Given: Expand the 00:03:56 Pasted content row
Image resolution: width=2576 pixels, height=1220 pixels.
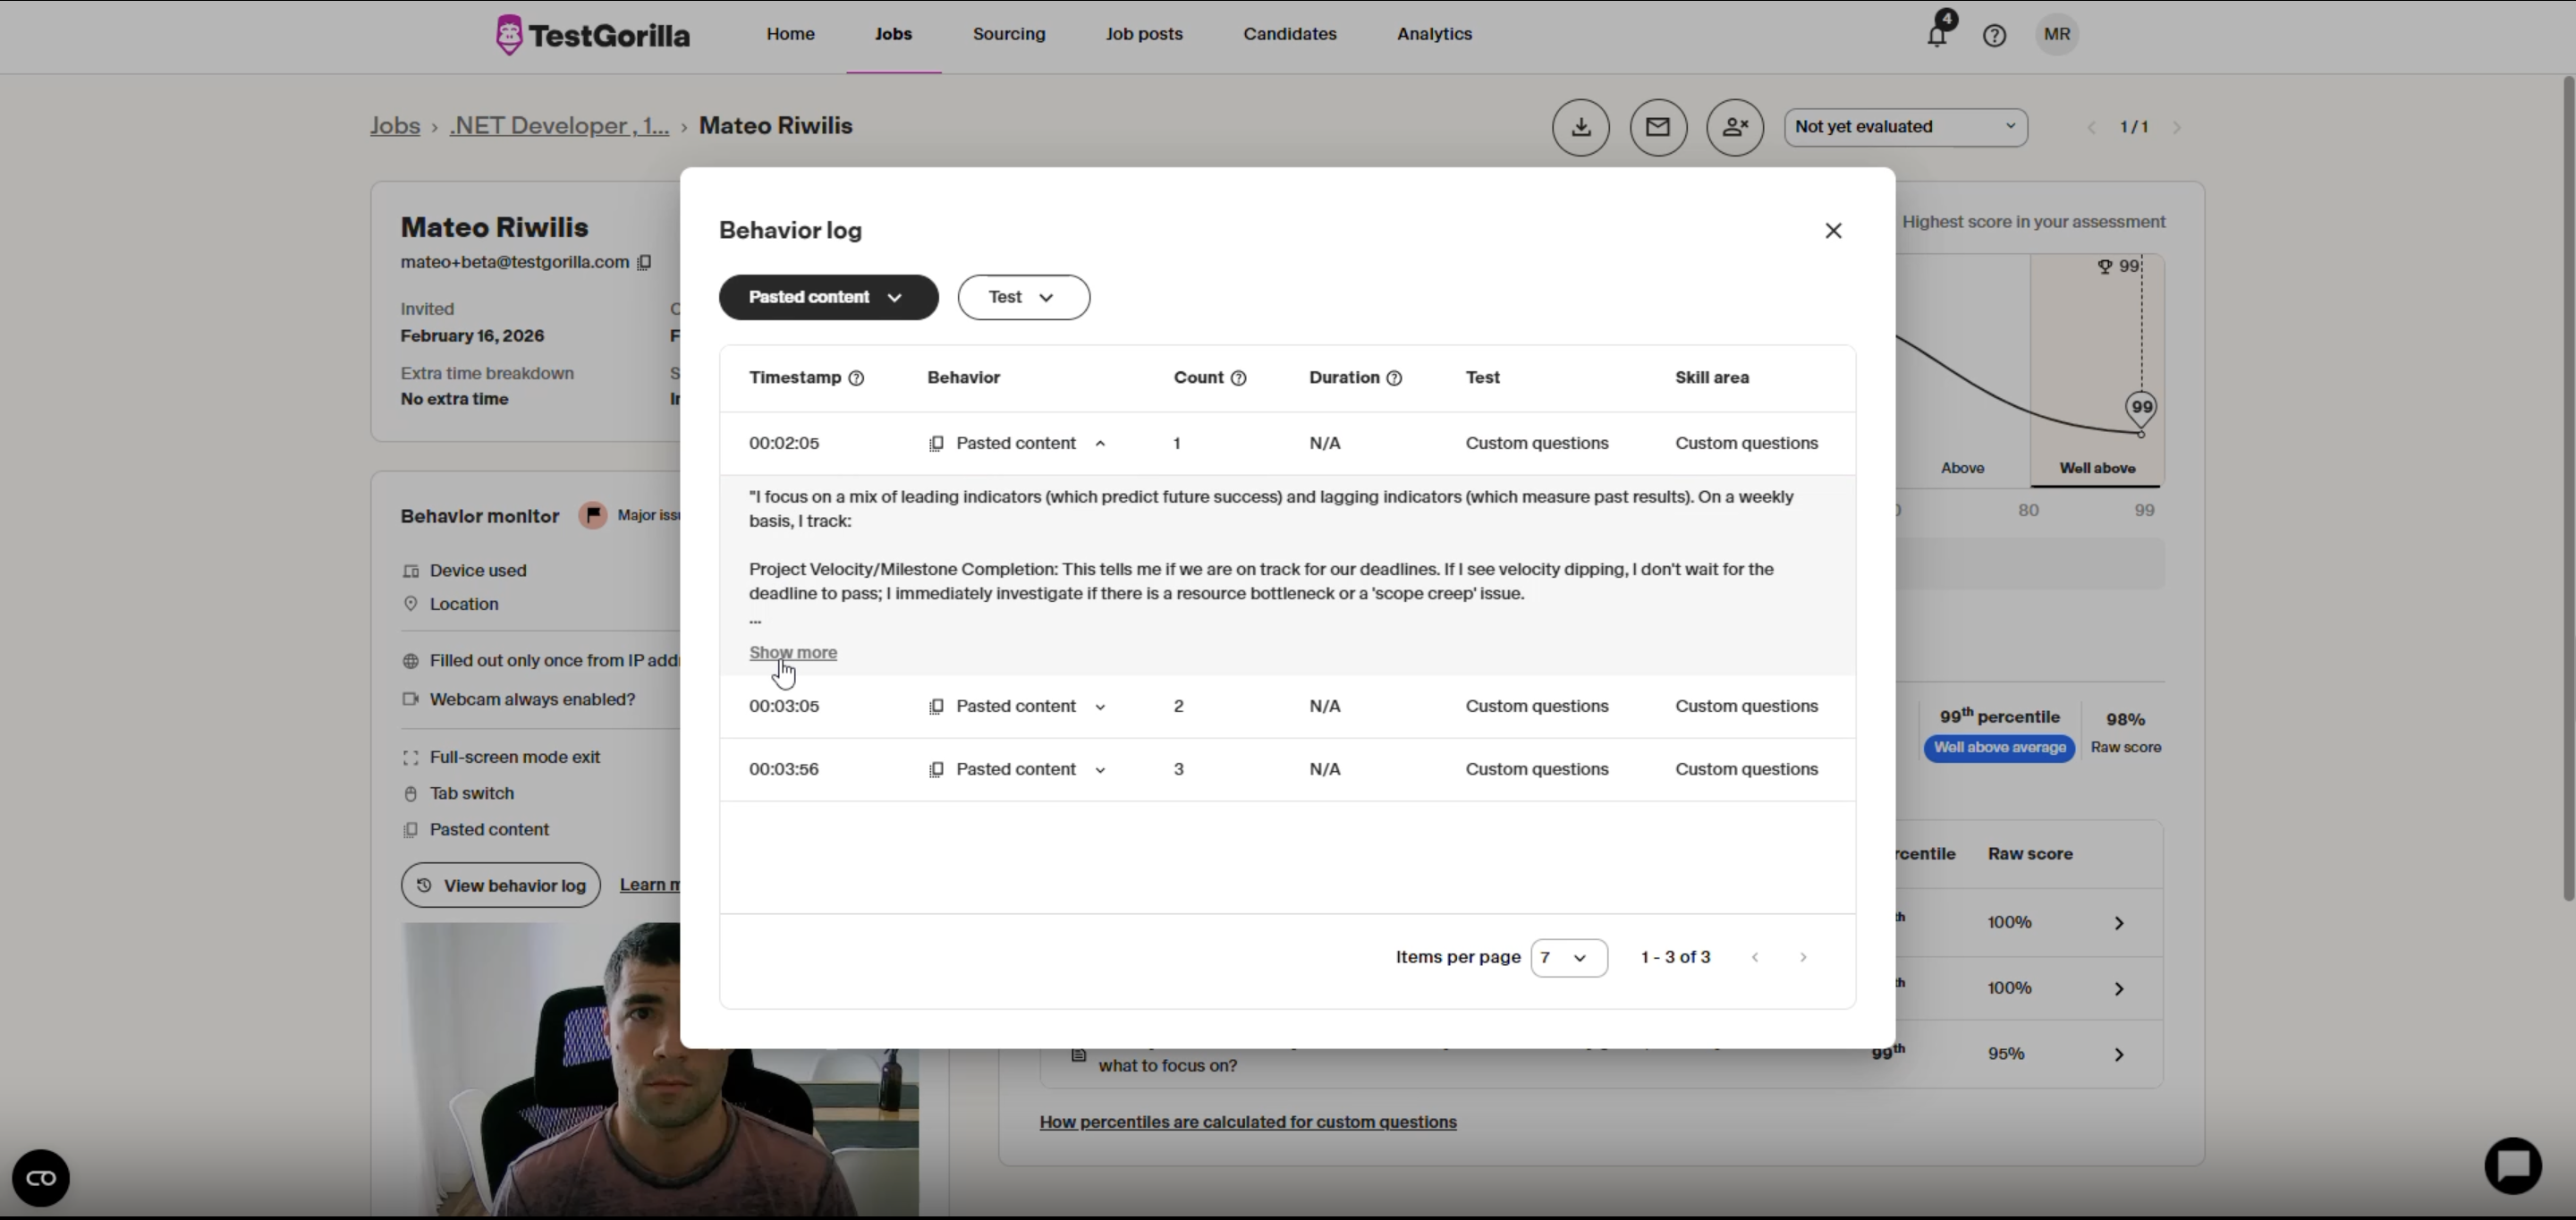Looking at the screenshot, I should 1100,770.
